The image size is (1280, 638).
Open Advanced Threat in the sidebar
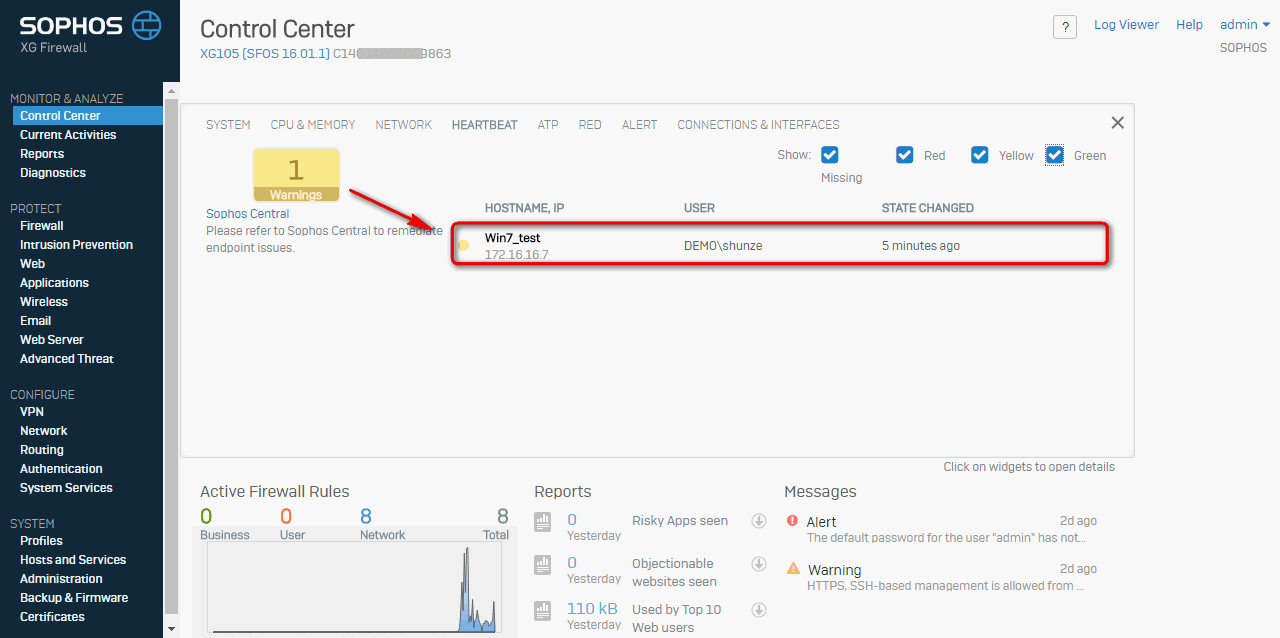67,359
